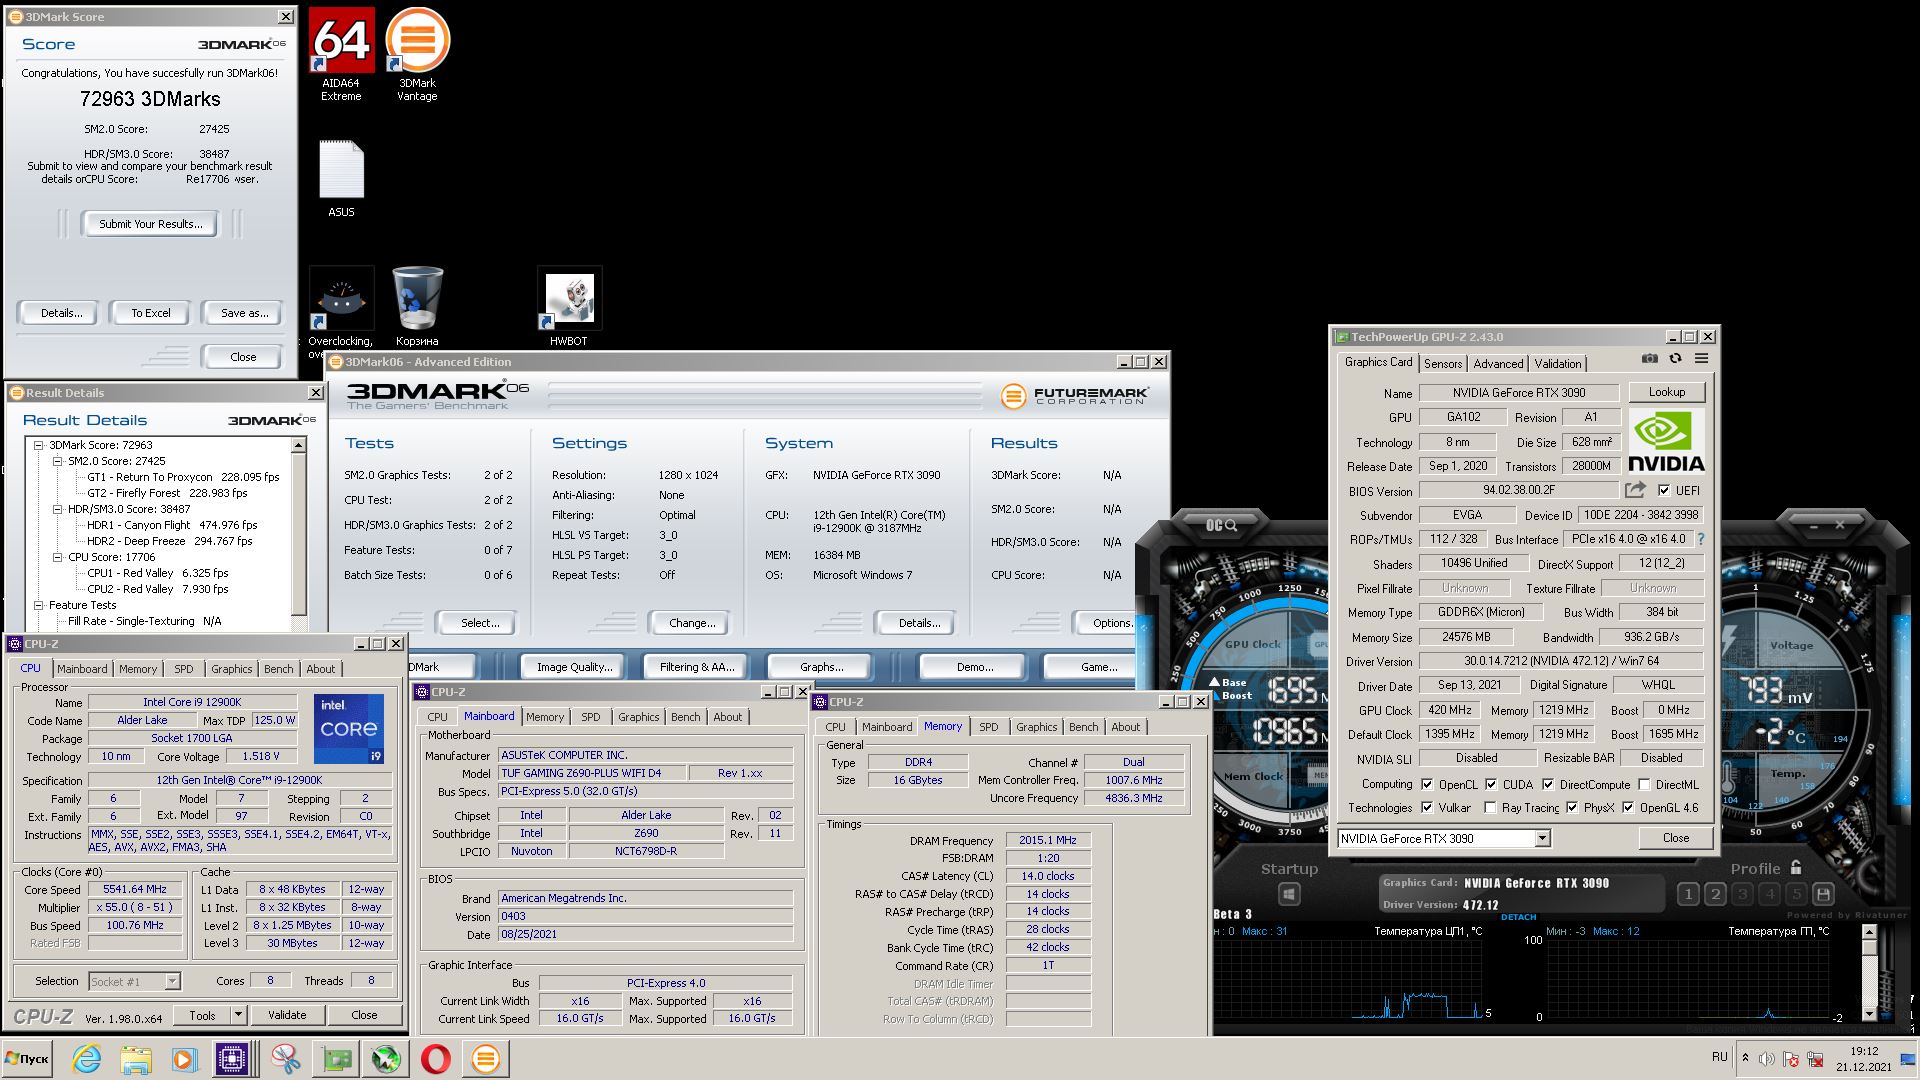Open AIDA64 Extreme desktop shortcut

click(x=341, y=54)
